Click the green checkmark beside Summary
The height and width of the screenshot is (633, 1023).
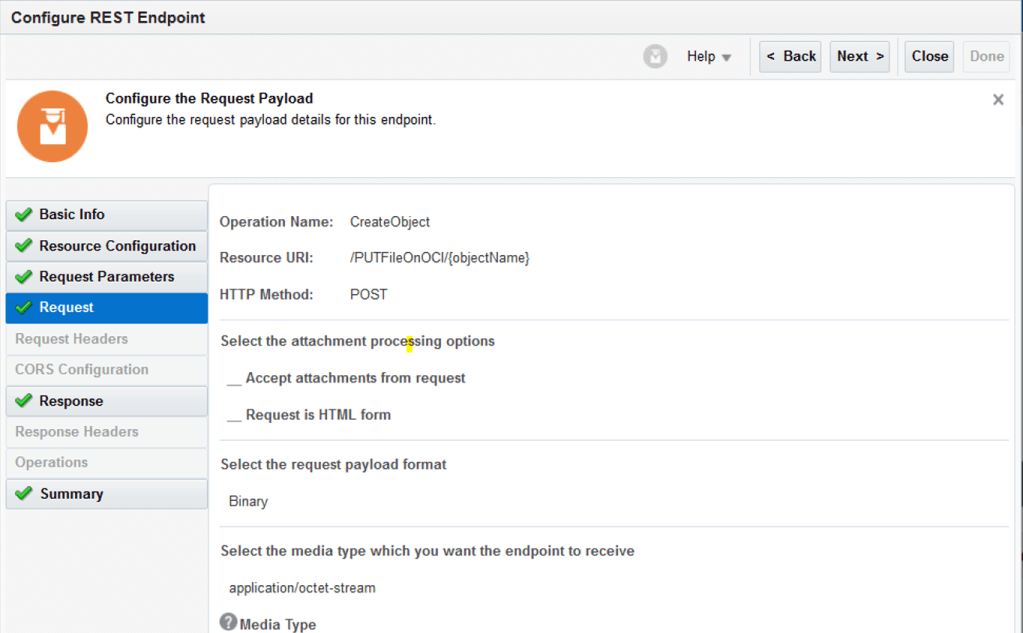24,494
